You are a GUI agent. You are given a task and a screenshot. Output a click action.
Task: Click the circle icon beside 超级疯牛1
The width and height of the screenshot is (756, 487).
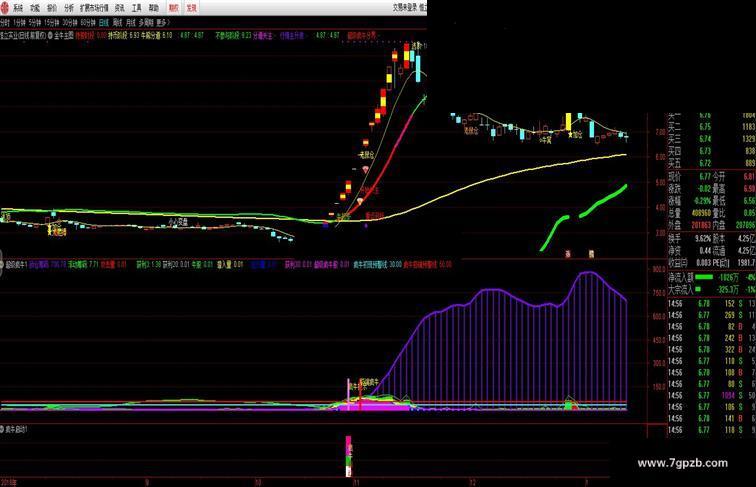click(x=1, y=264)
